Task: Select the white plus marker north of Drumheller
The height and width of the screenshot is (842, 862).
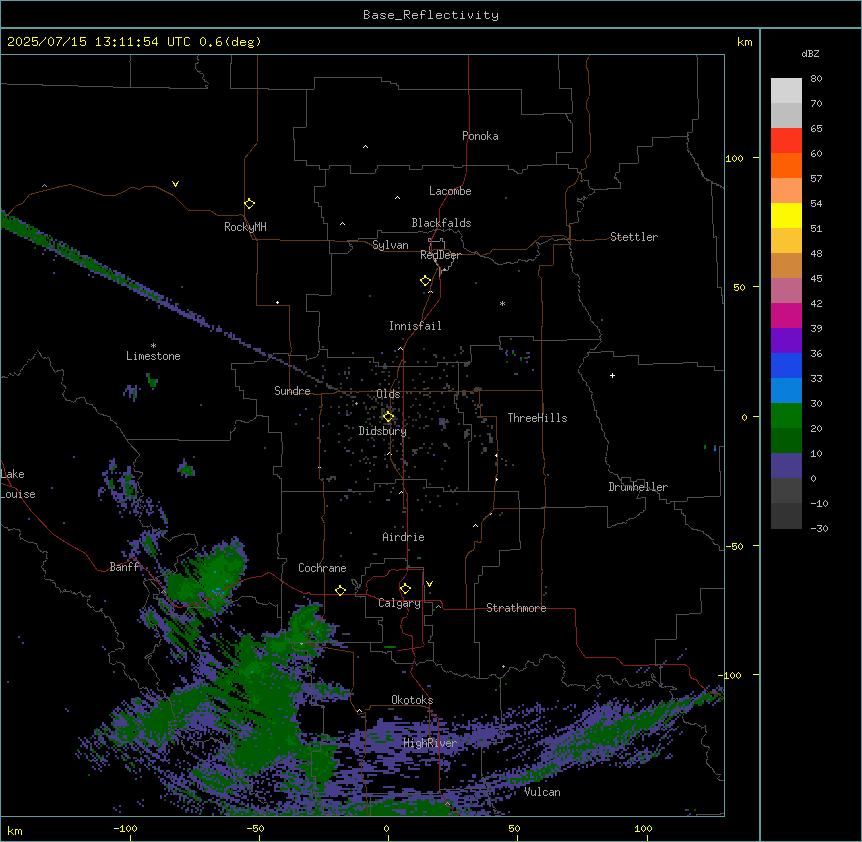Action: (612, 375)
